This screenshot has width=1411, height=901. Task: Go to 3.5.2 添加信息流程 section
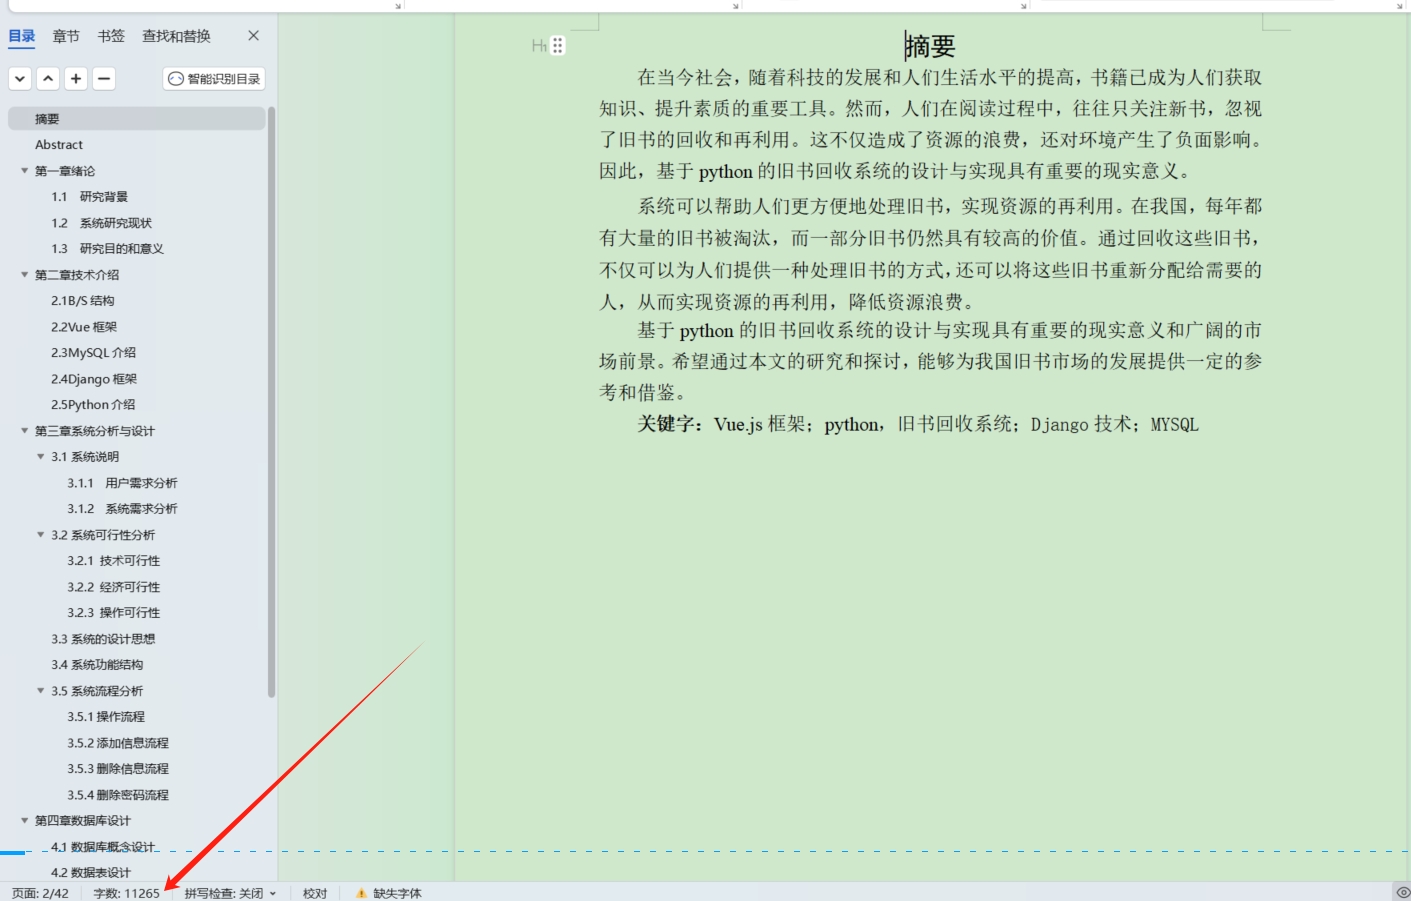pos(118,743)
